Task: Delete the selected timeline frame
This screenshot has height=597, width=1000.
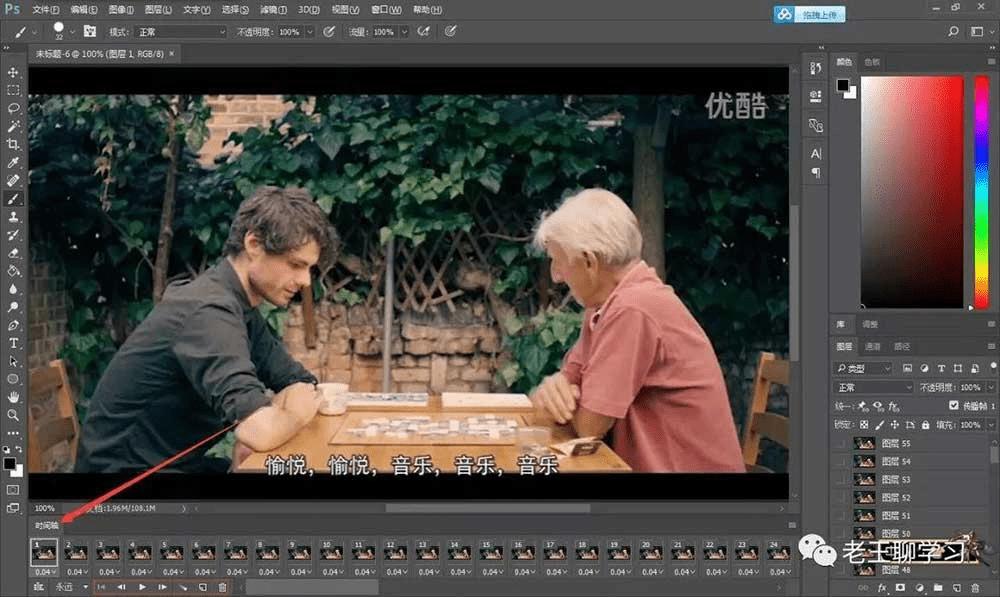Action: point(222,587)
